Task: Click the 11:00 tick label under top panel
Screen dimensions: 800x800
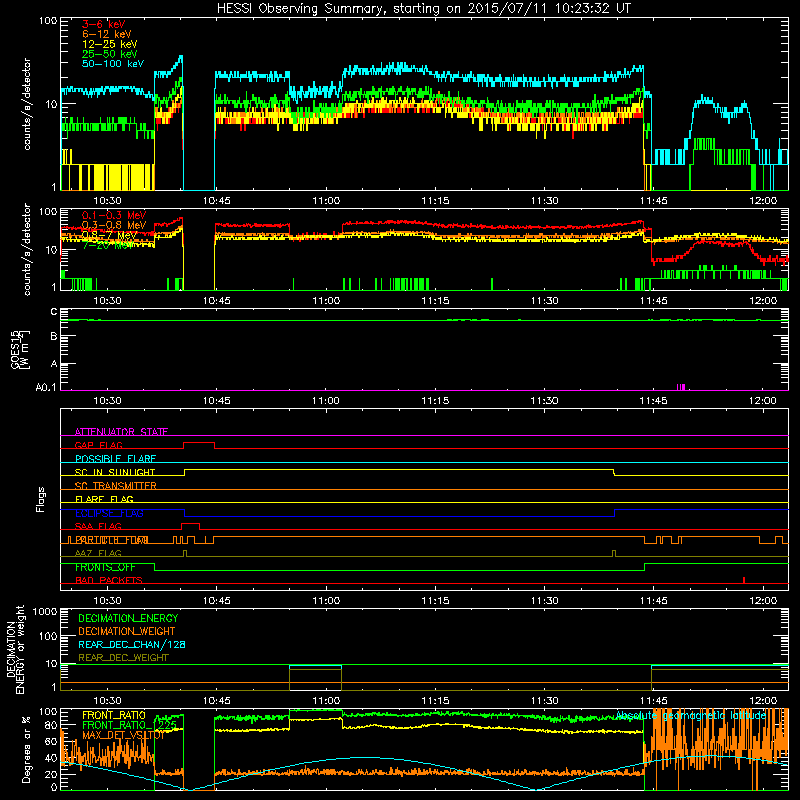Action: tap(326, 201)
